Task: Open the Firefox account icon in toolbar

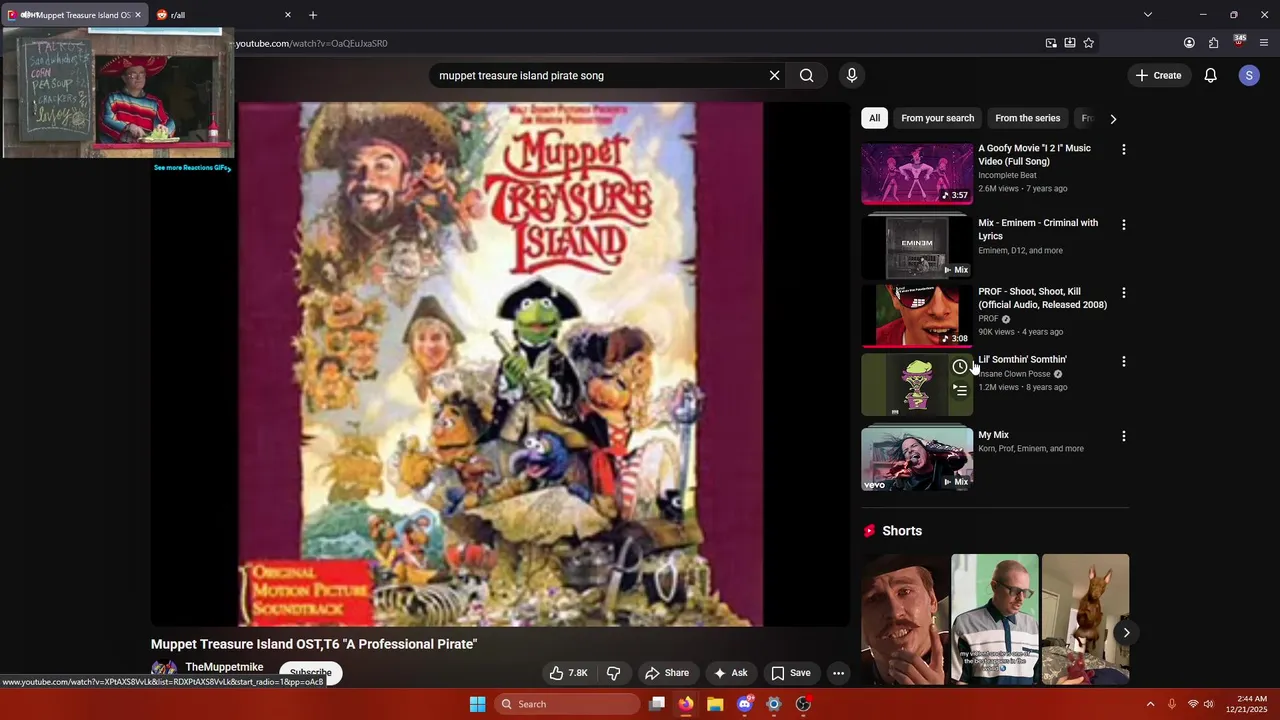Action: click(x=1189, y=43)
